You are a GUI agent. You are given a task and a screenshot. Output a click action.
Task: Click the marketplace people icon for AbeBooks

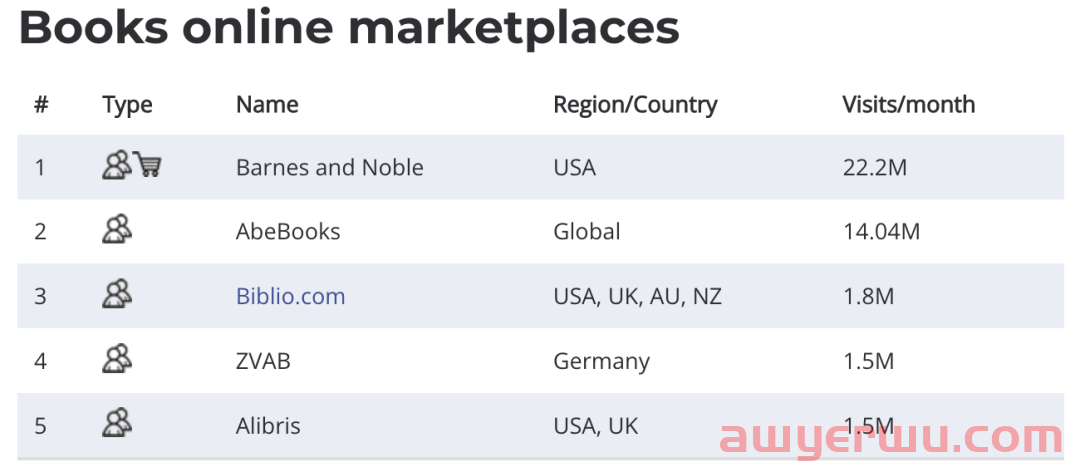coord(116,229)
